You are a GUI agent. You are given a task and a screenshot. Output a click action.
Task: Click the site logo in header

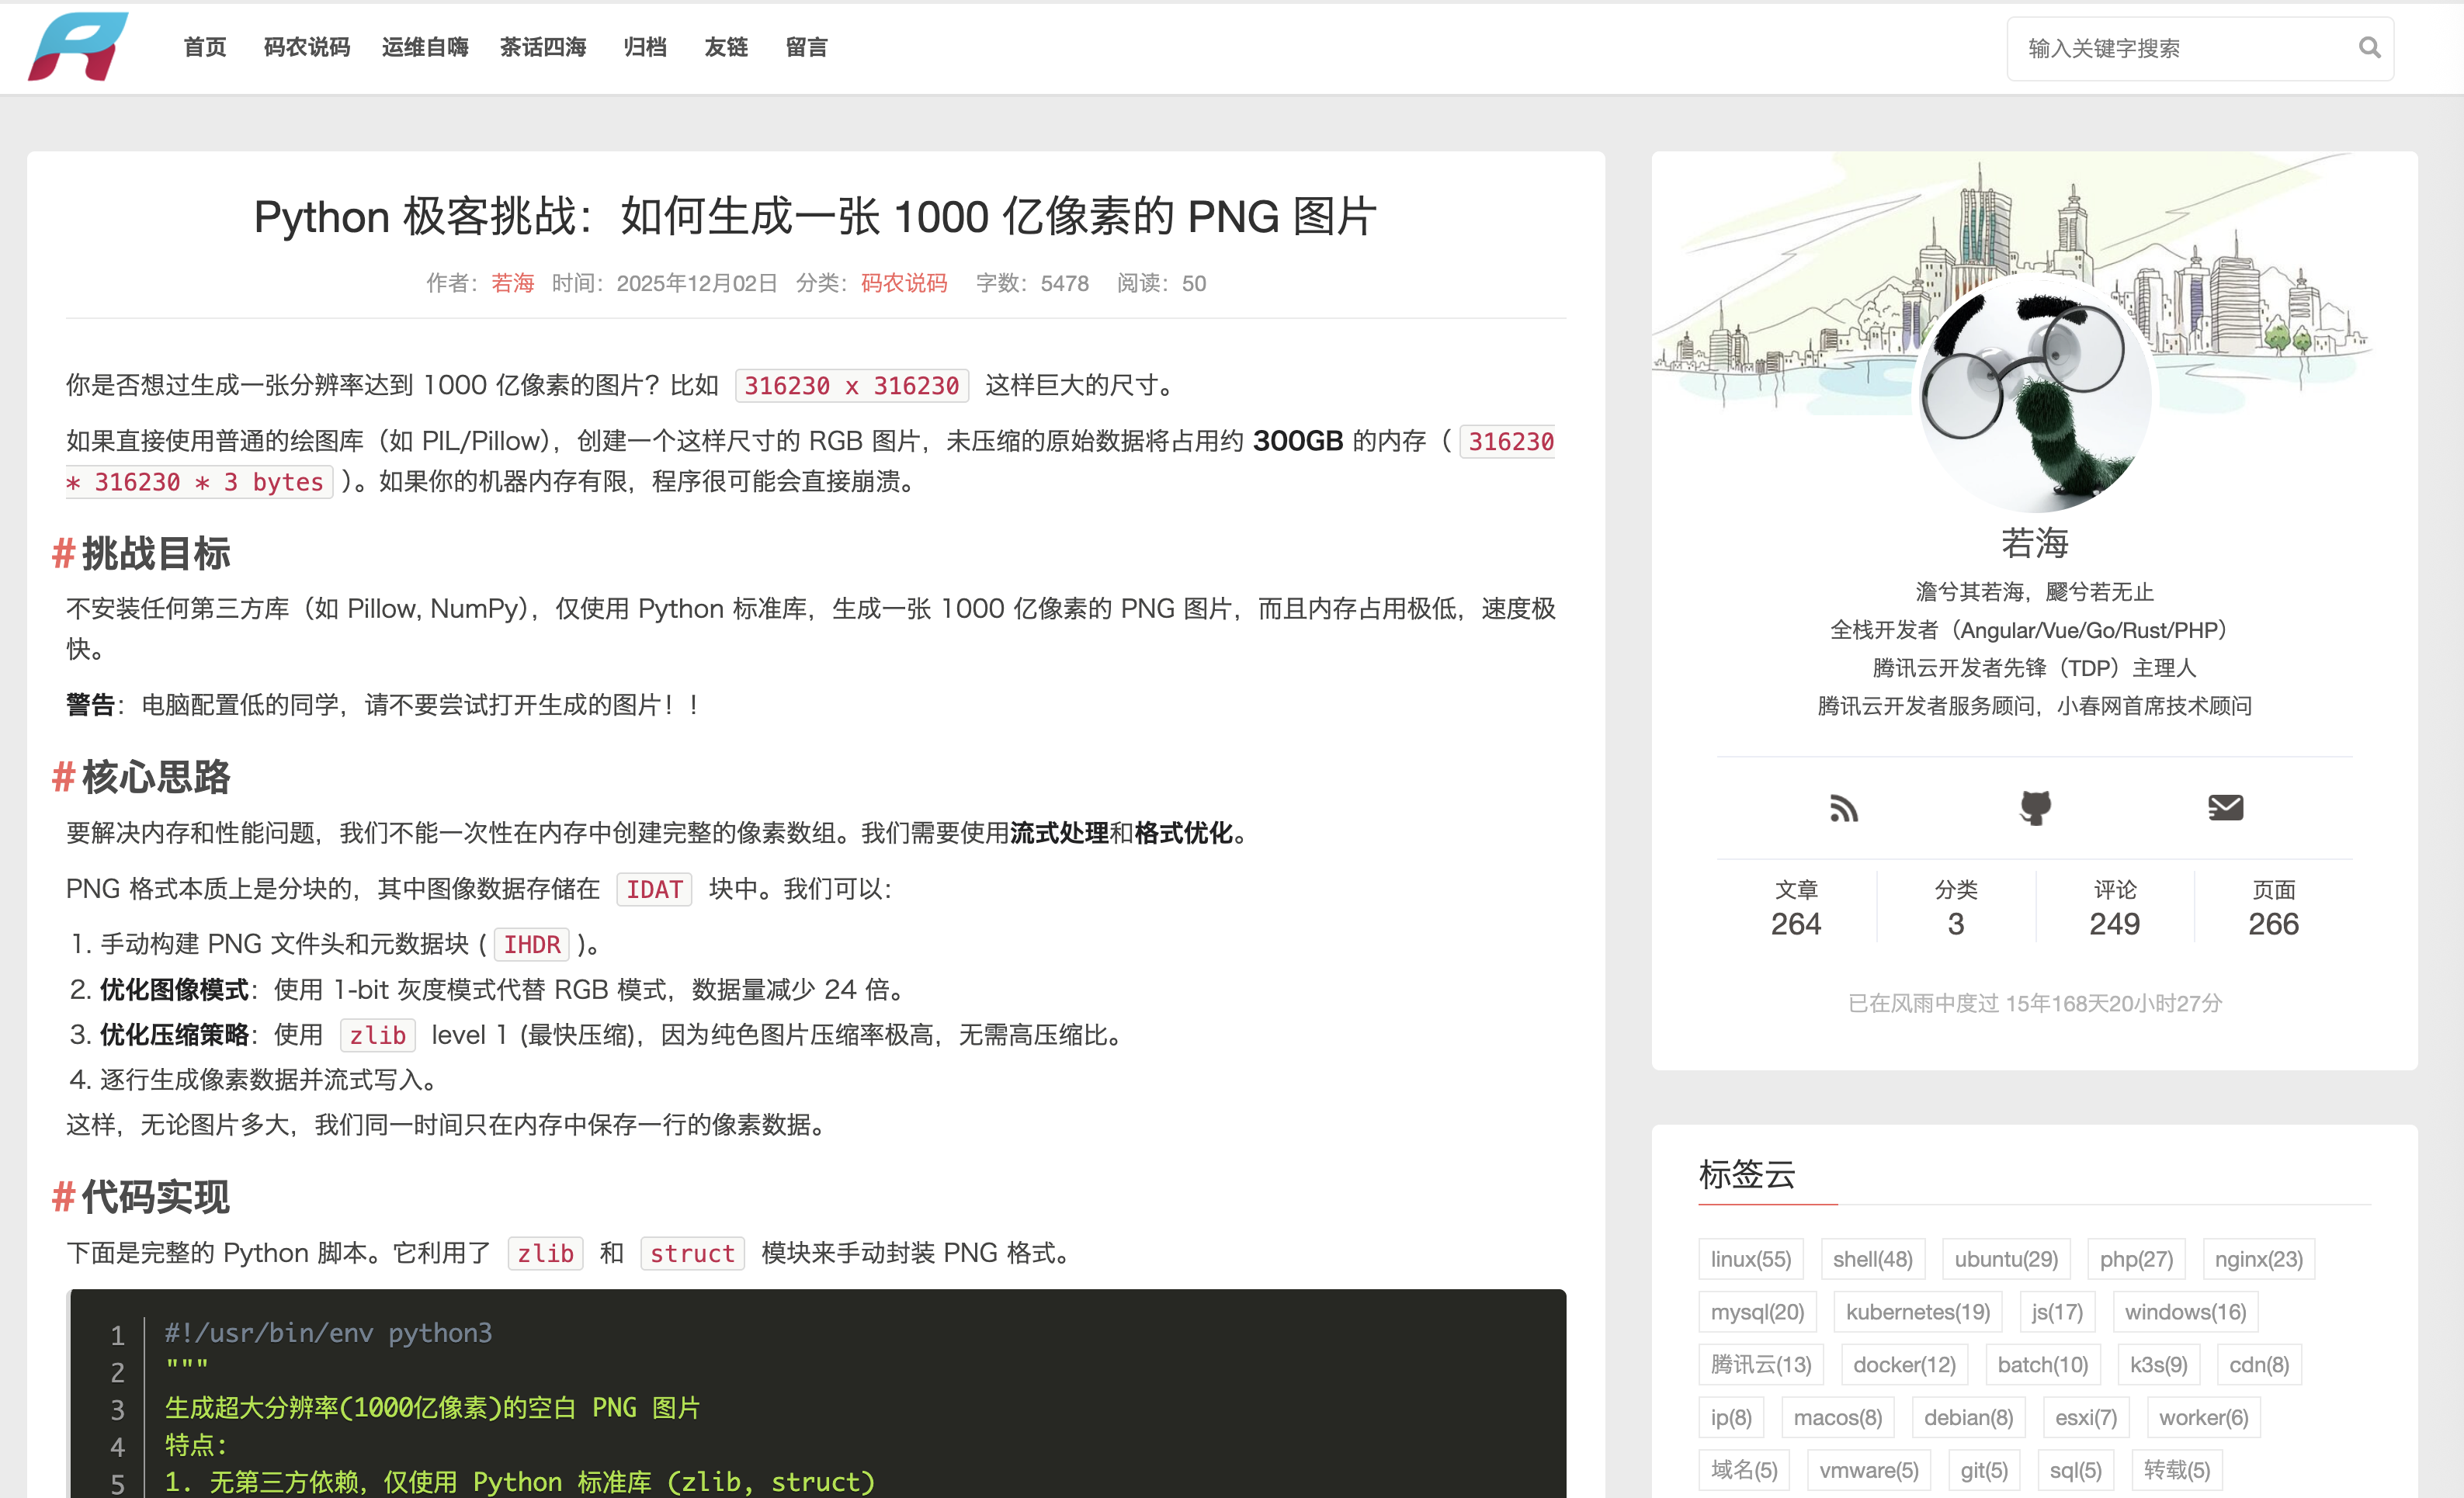click(78, 47)
